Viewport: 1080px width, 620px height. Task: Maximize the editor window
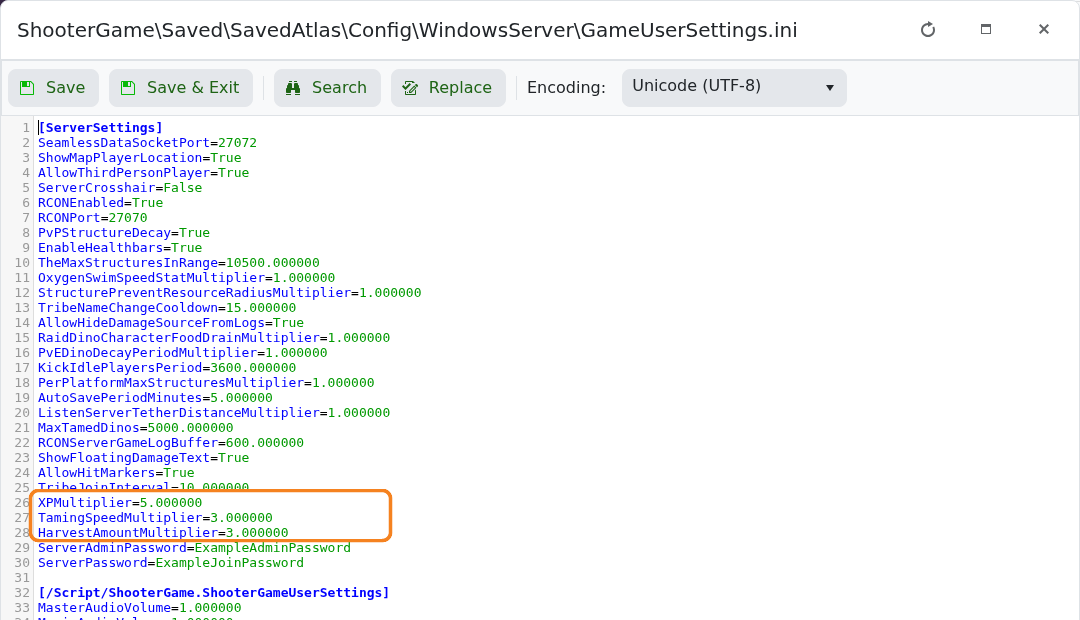986,30
